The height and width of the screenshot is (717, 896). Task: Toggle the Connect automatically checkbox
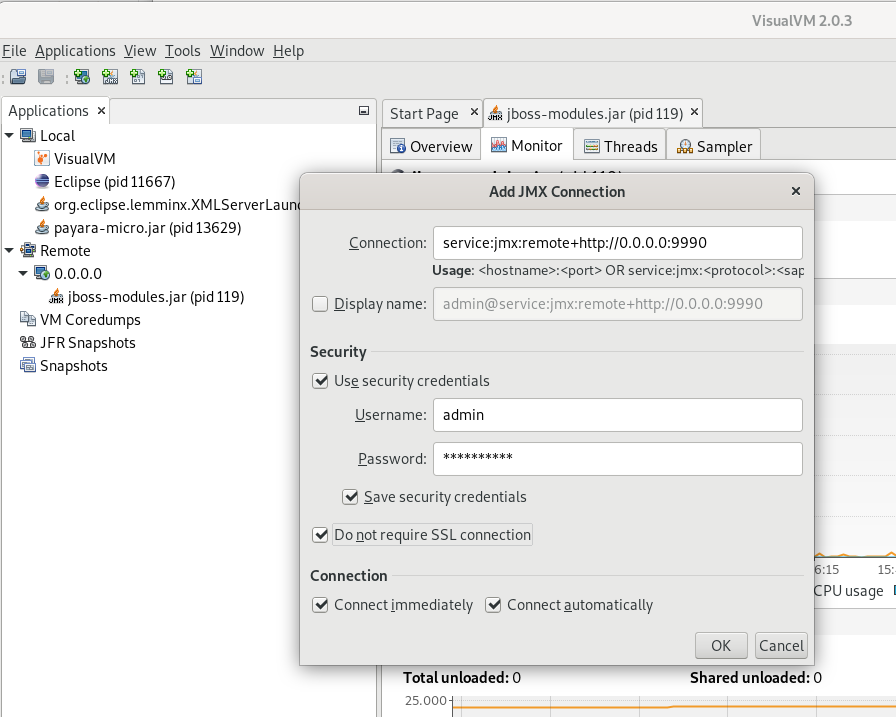(493, 605)
